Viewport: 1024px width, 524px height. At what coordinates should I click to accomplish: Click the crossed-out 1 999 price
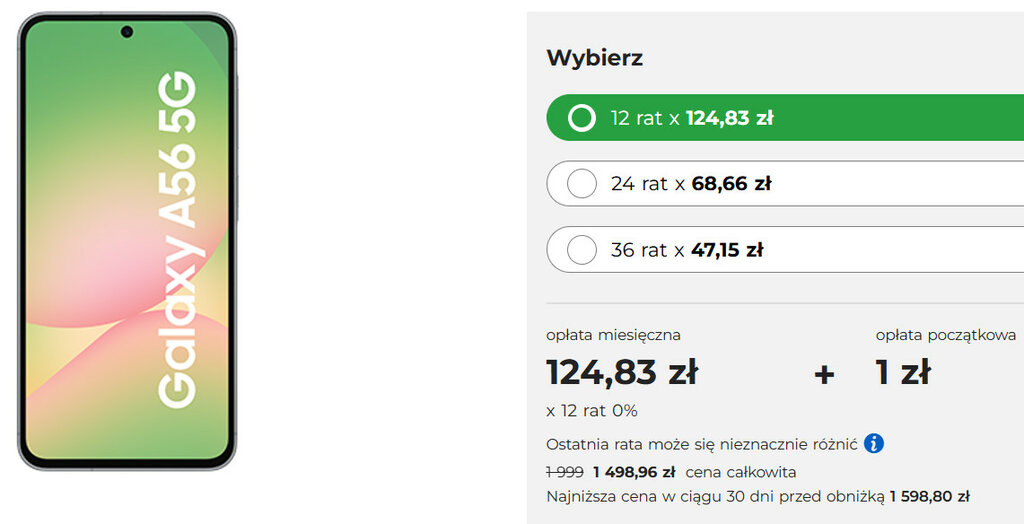pos(564,472)
